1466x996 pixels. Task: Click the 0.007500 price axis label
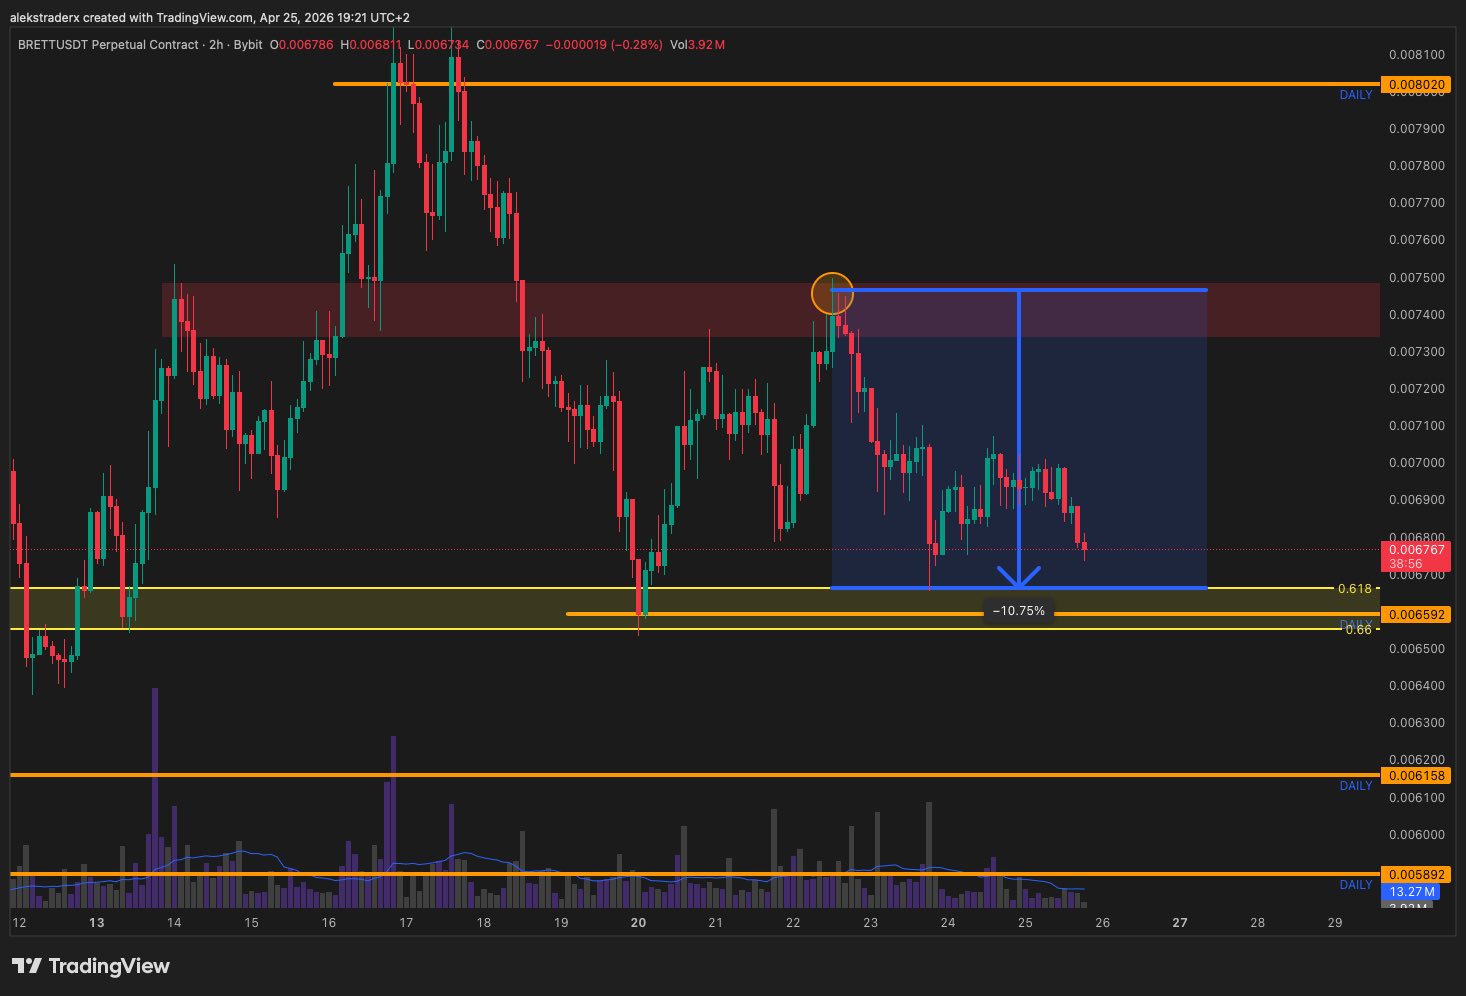coord(1417,278)
